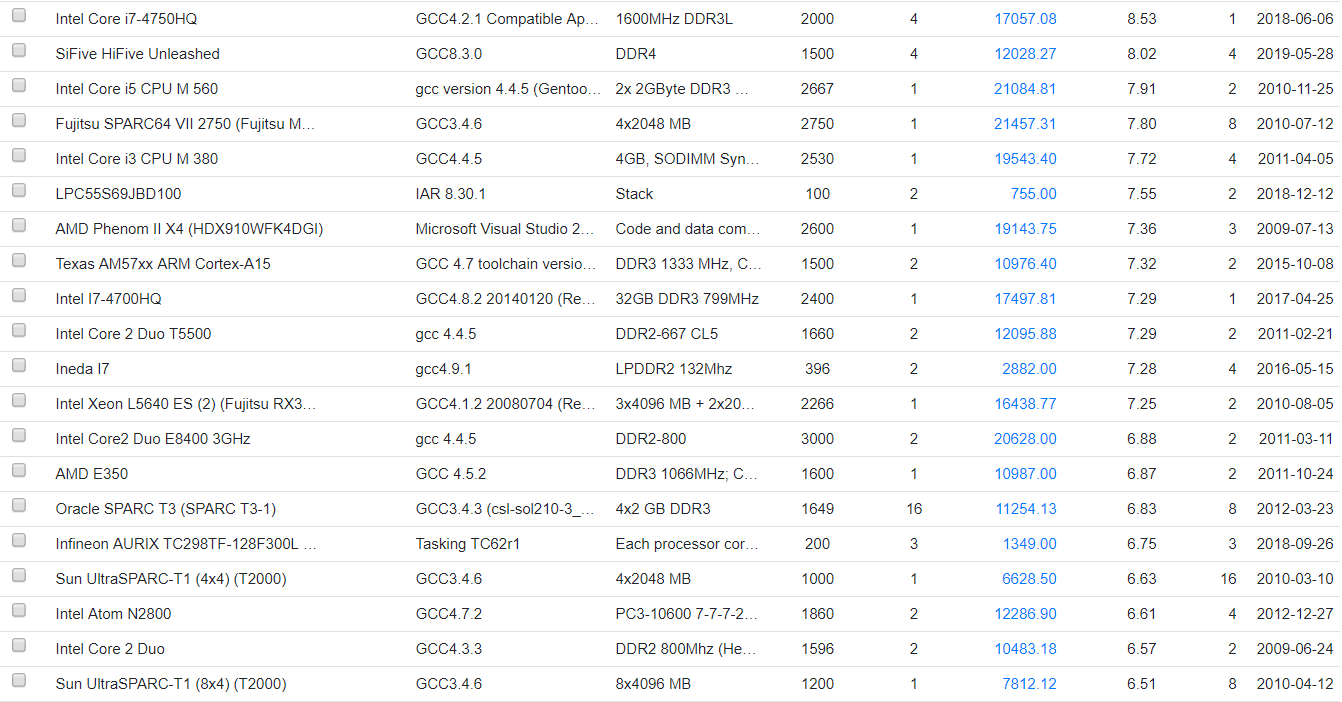Follow the 6628.50 score link
The image size is (1342, 702).
pos(1029,579)
